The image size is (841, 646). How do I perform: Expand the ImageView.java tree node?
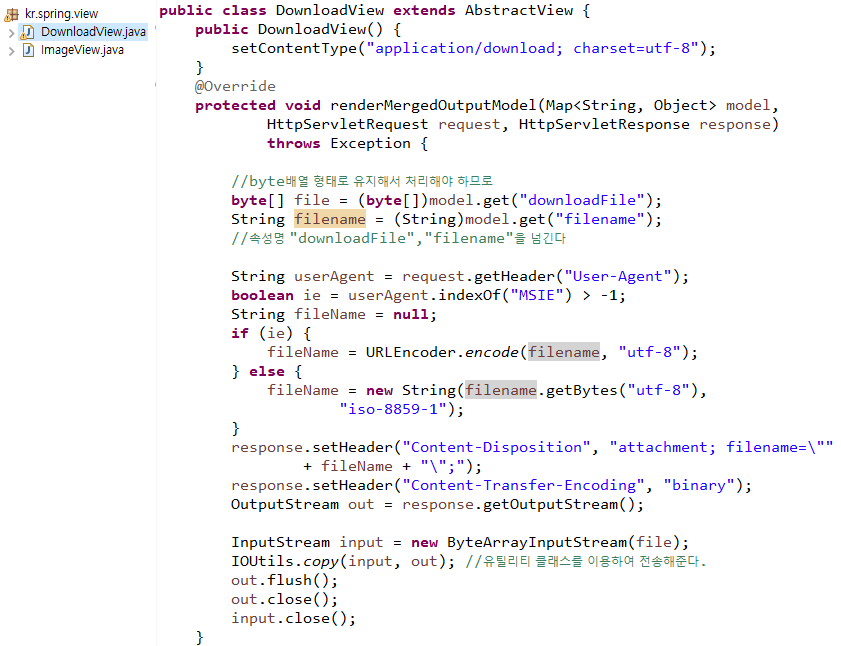click(11, 51)
